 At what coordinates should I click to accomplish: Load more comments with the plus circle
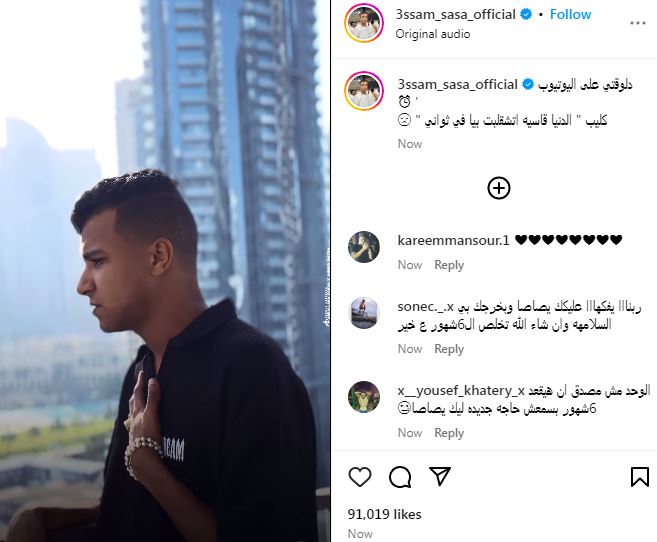coord(499,188)
